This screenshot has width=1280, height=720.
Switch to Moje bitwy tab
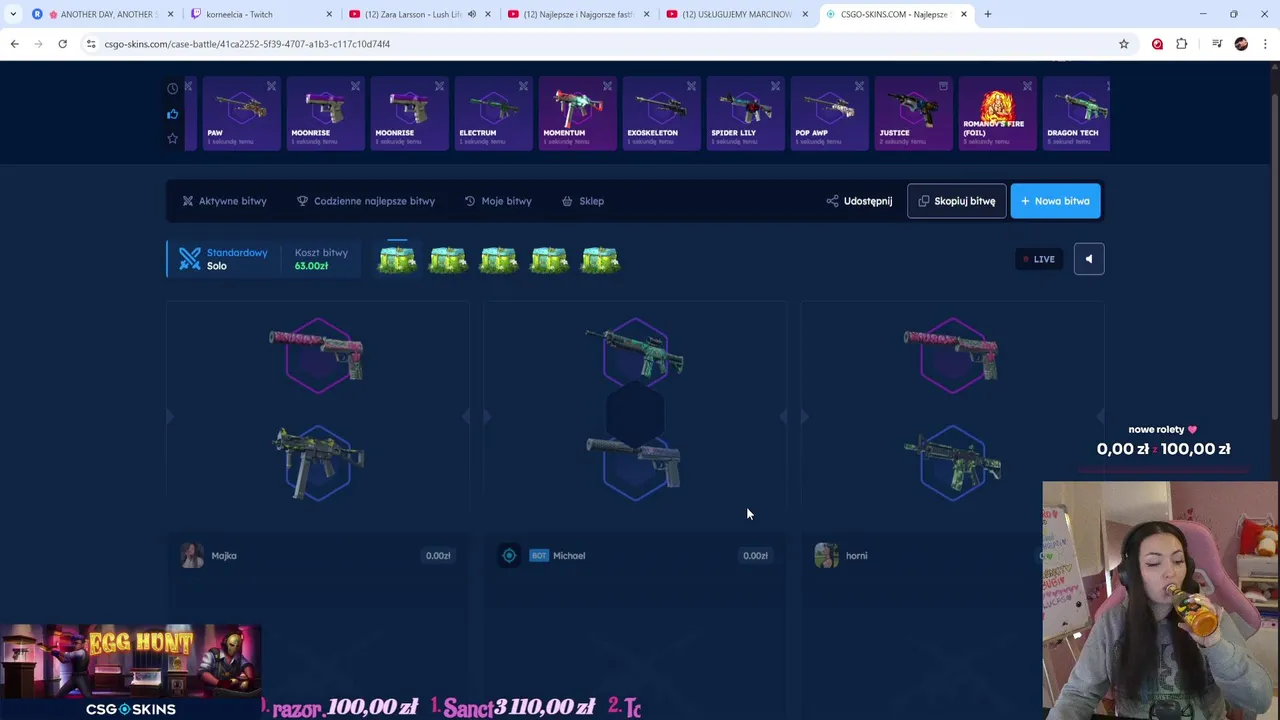[498, 201]
